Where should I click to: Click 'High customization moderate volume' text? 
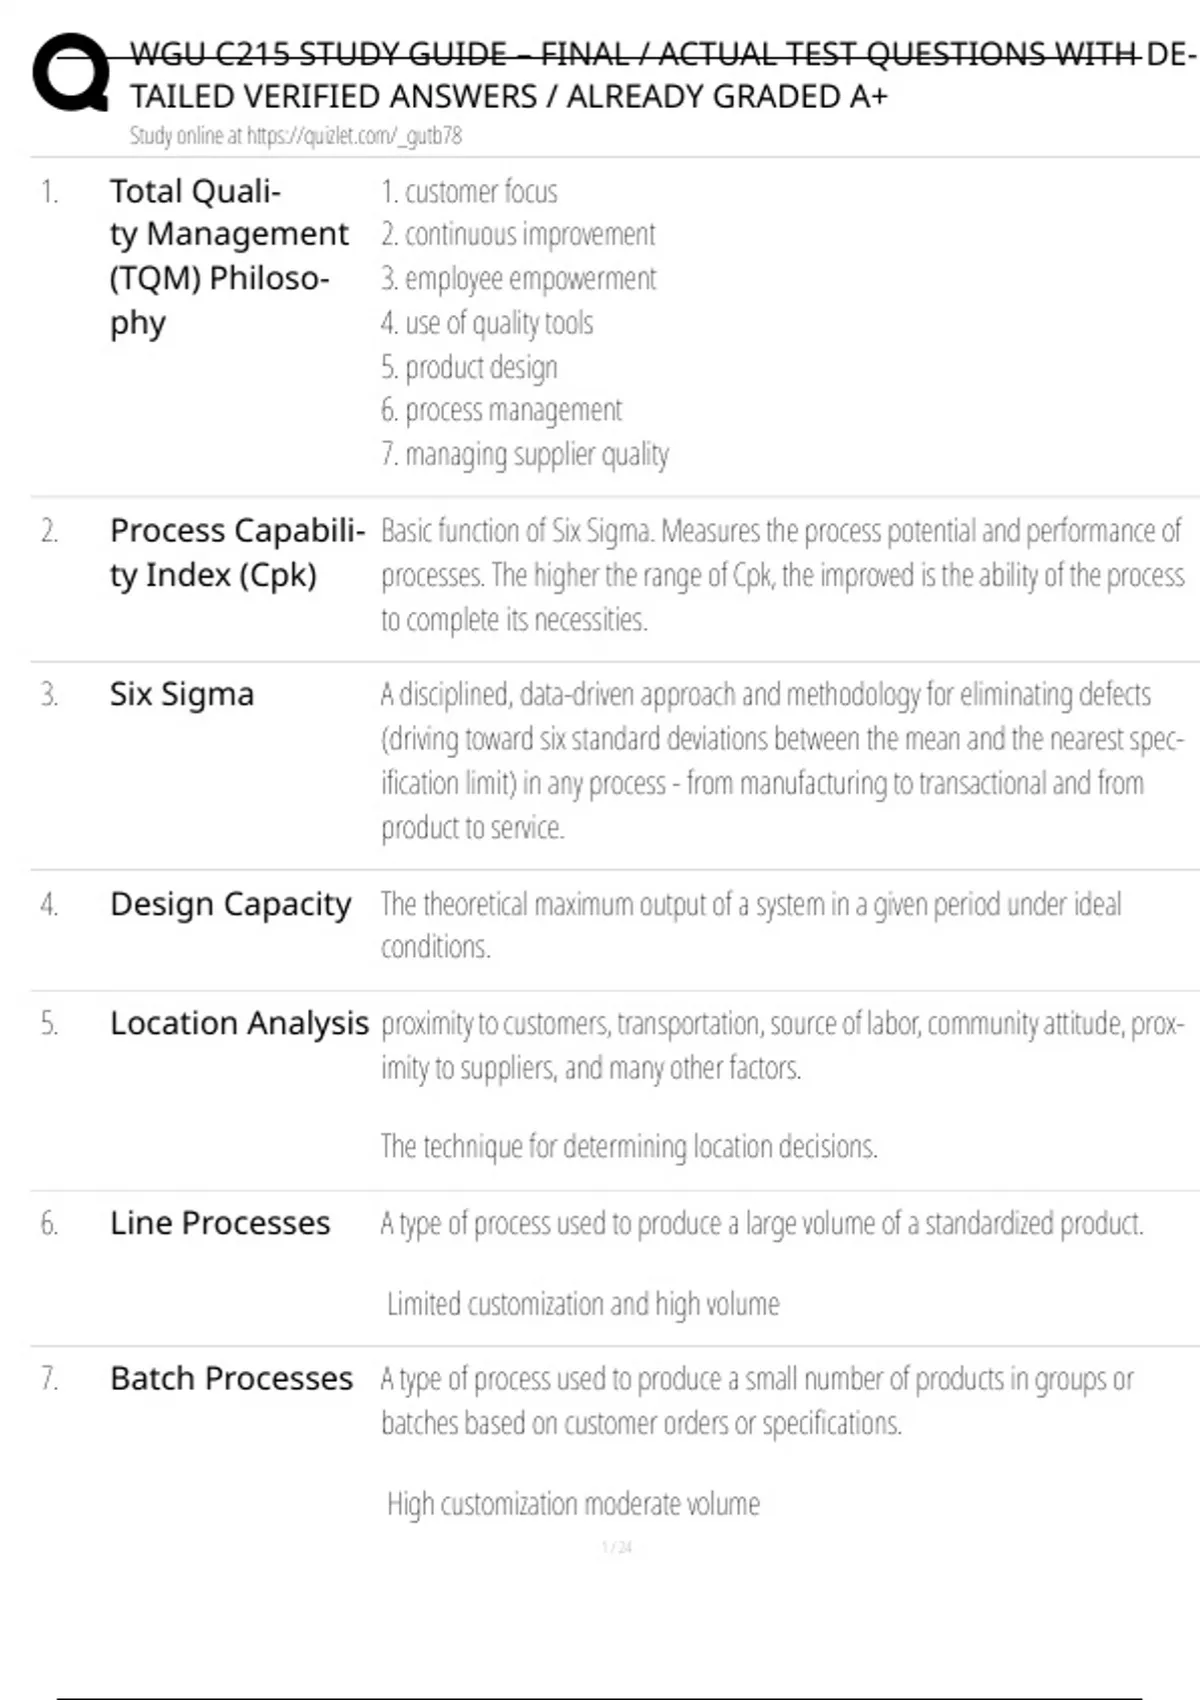(573, 1504)
